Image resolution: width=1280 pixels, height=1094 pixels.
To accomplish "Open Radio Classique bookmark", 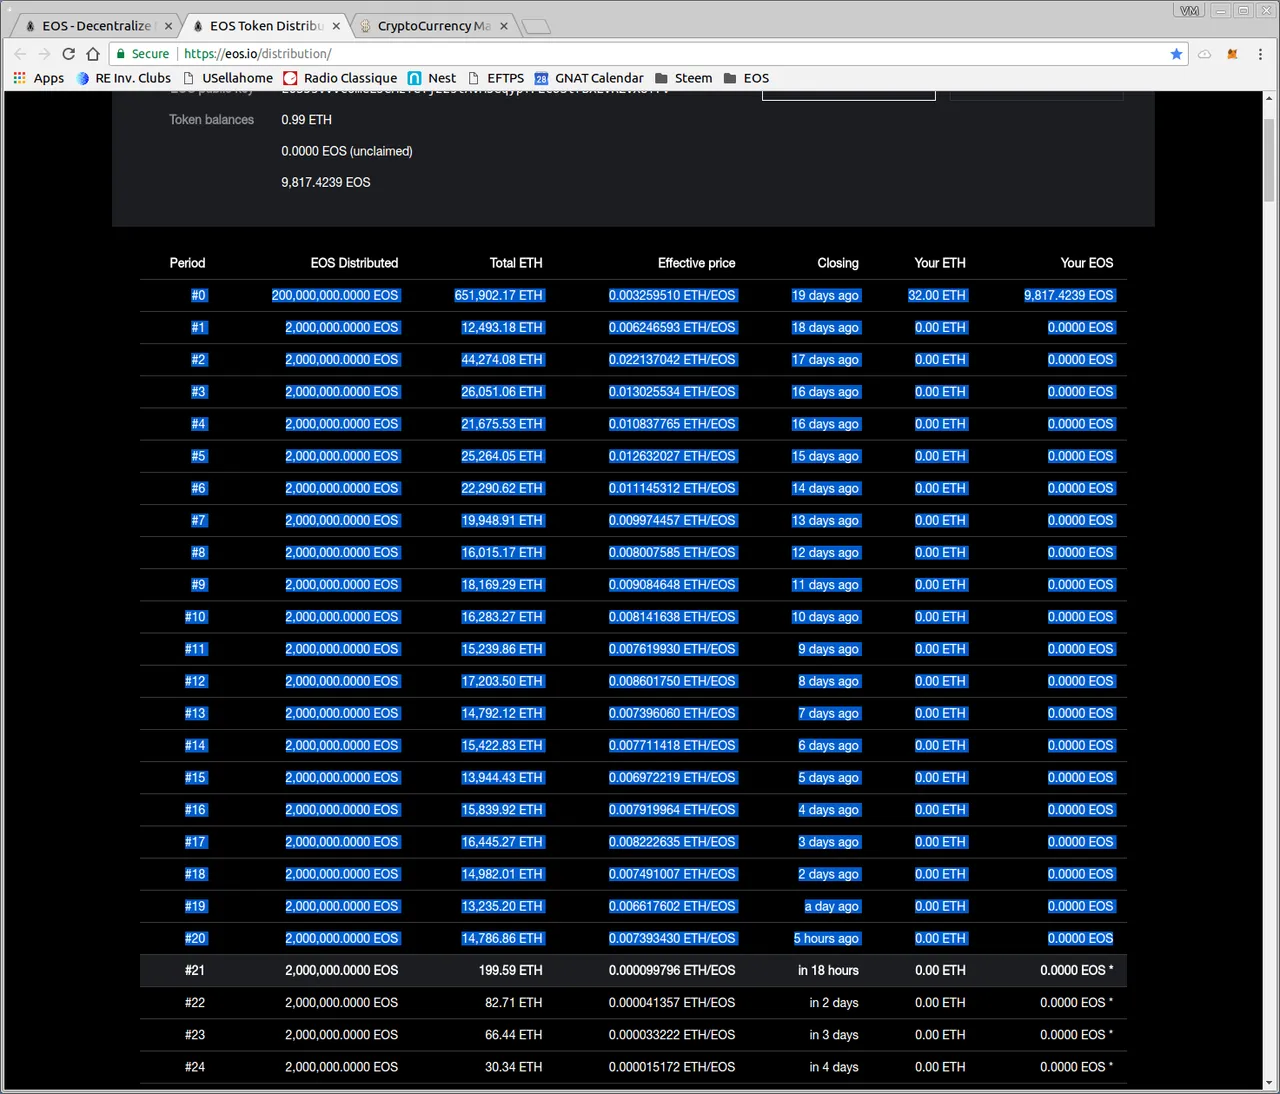I will tap(340, 78).
